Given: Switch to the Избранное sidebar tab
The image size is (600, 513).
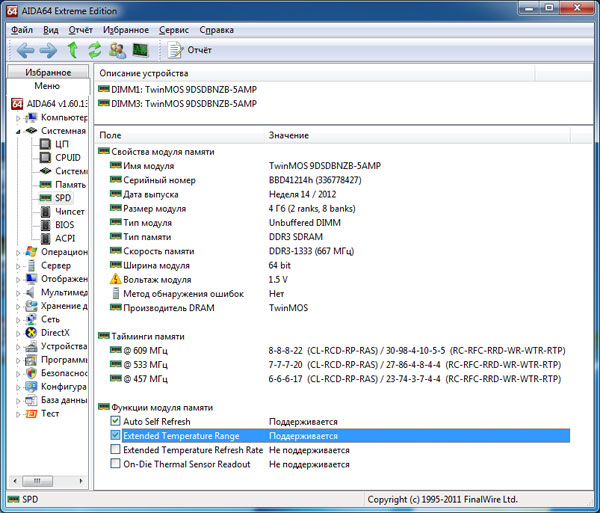Looking at the screenshot, I should 48,72.
